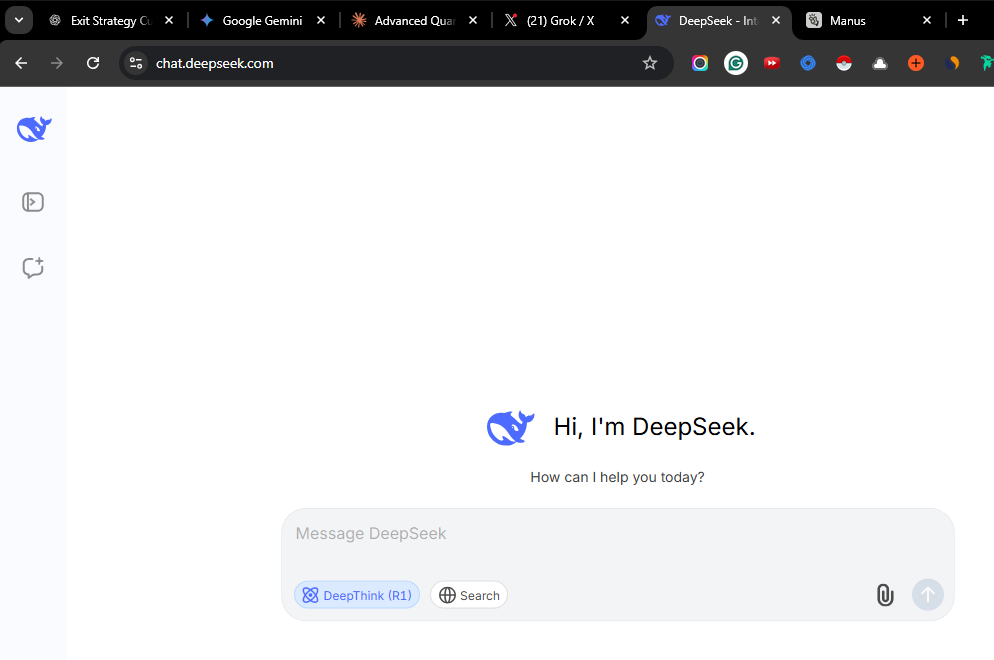Screen dimensions: 994x660
Task: Click the "Hi, I'm DeepSeek." heading
Action: [x=654, y=427]
